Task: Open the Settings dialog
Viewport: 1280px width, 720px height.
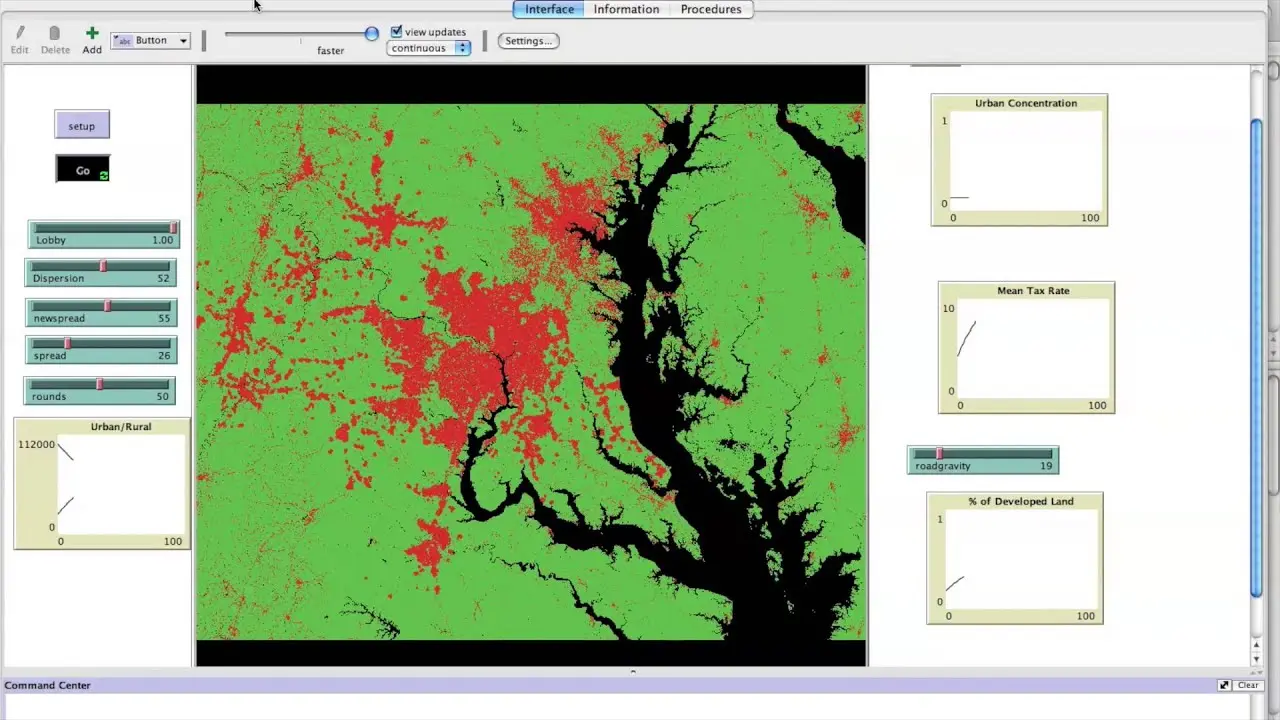Action: (x=528, y=41)
